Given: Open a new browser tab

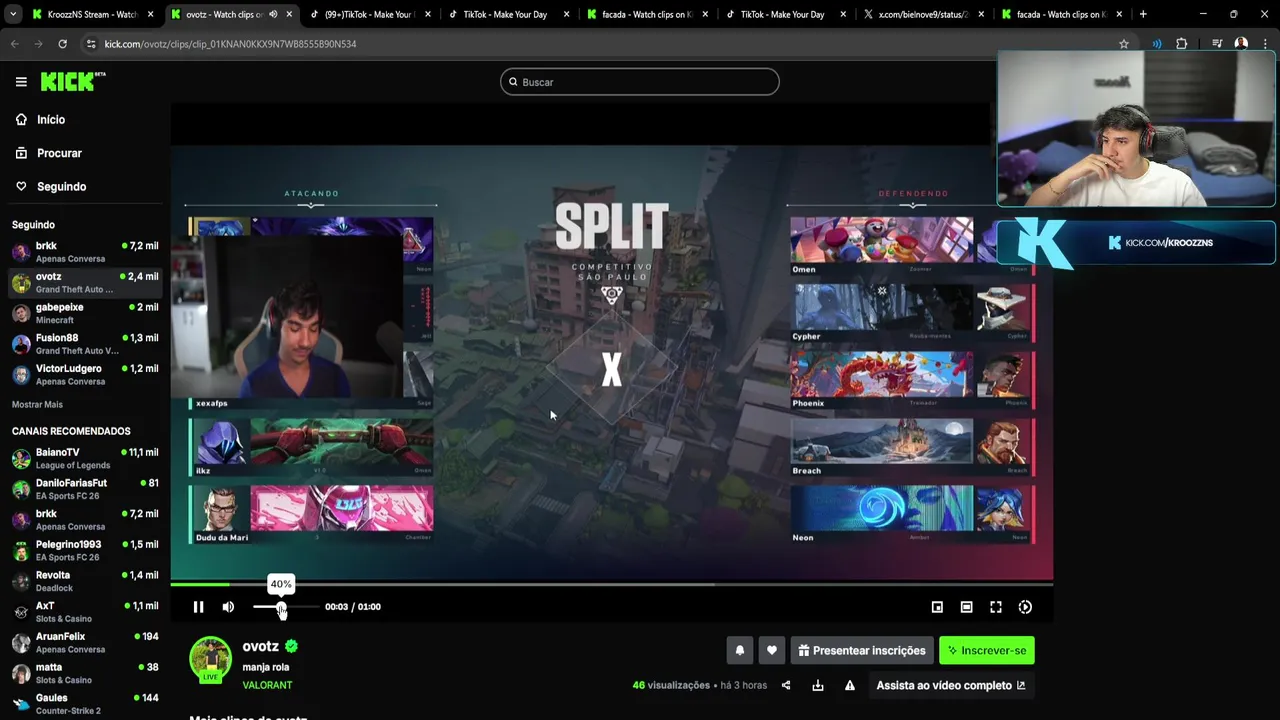Looking at the screenshot, I should (x=1143, y=14).
